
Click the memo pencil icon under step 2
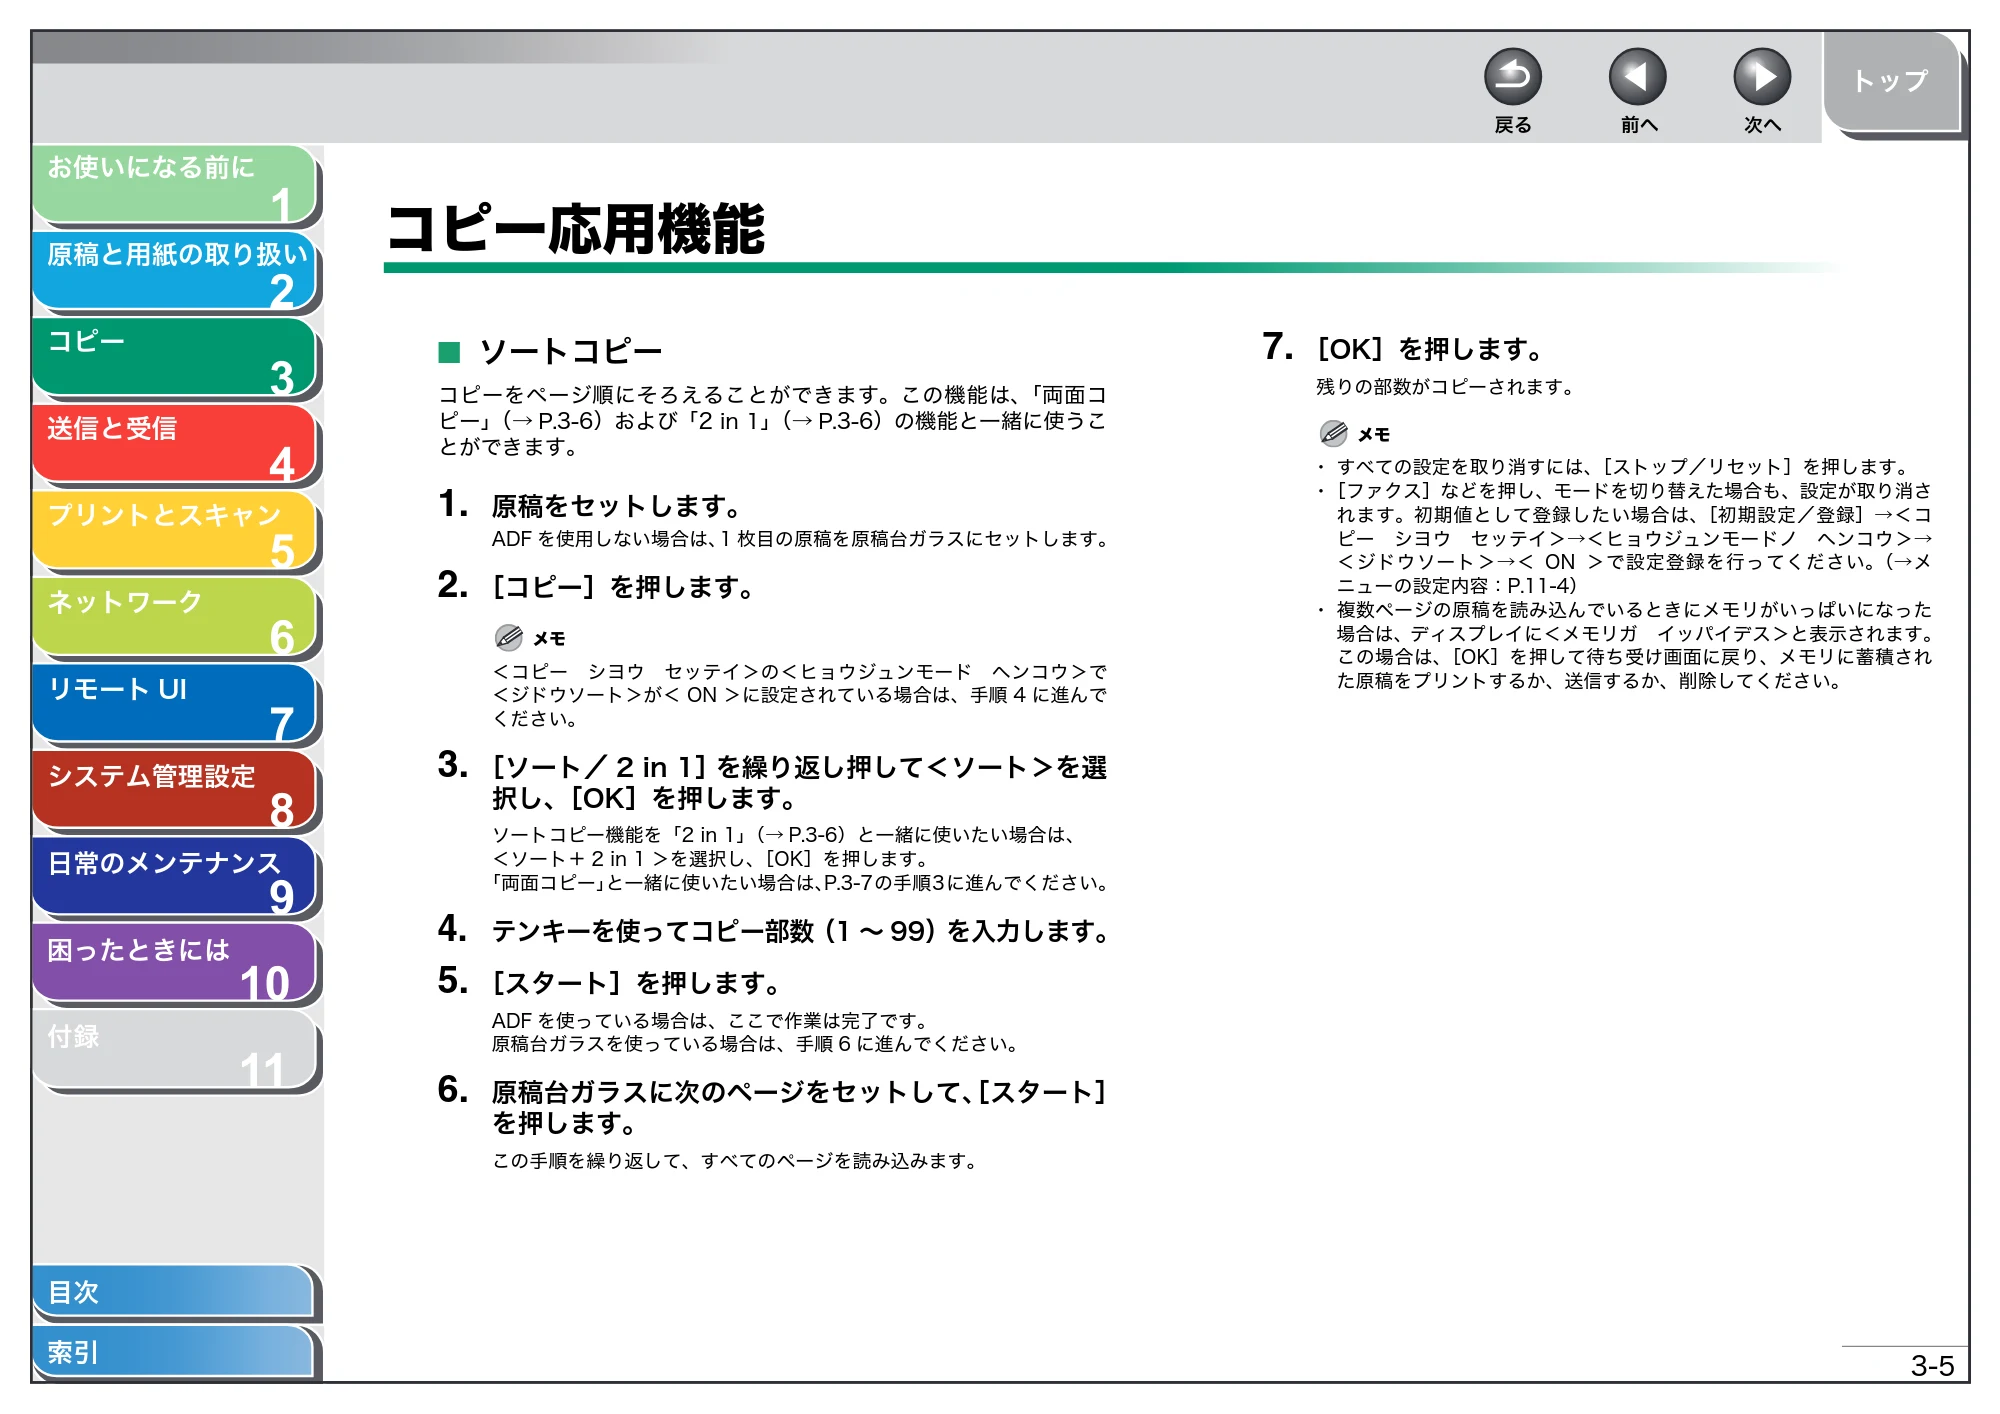(509, 637)
